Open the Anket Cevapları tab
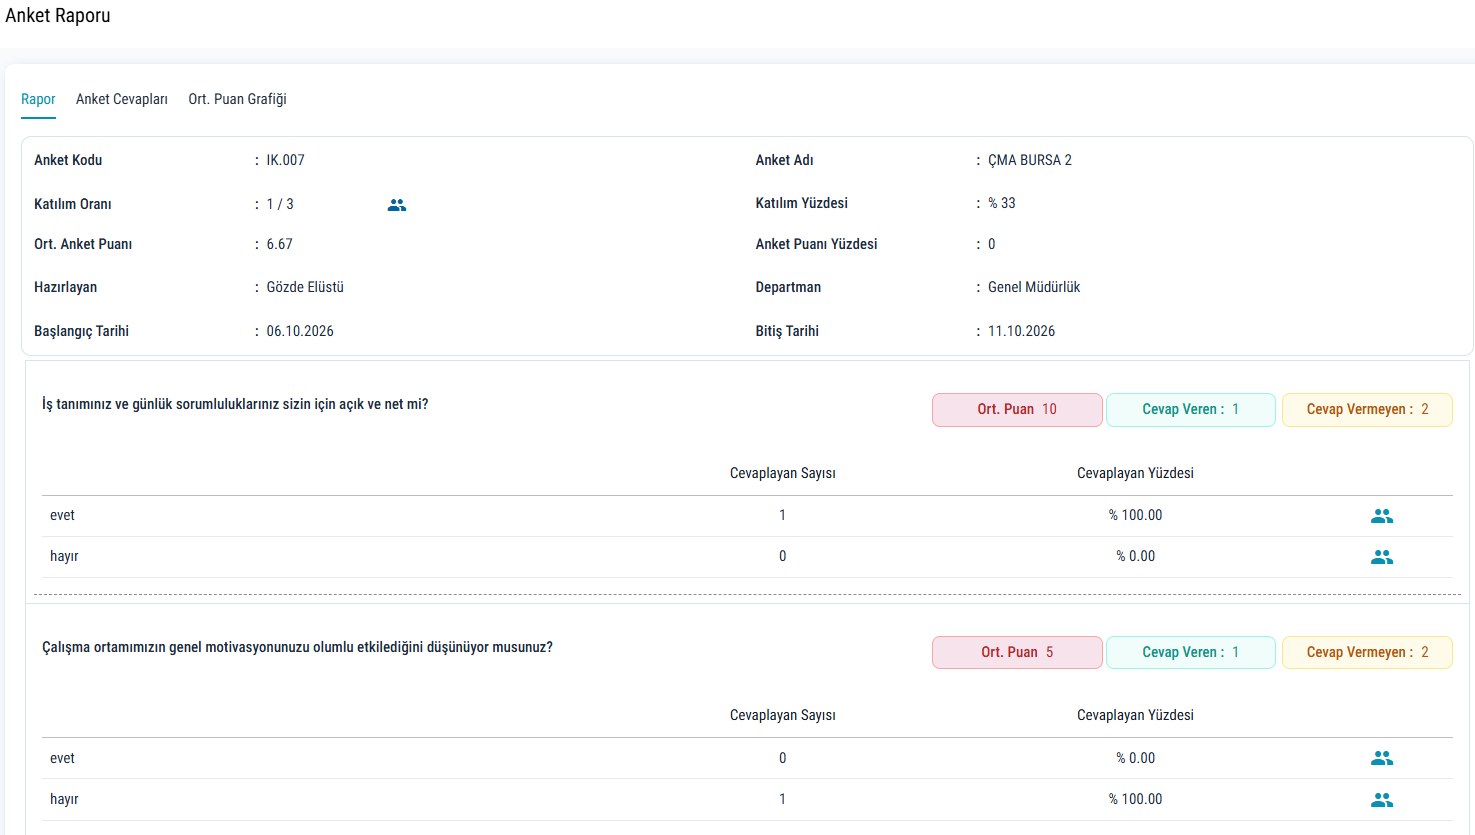The width and height of the screenshot is (1475, 835). tap(122, 99)
